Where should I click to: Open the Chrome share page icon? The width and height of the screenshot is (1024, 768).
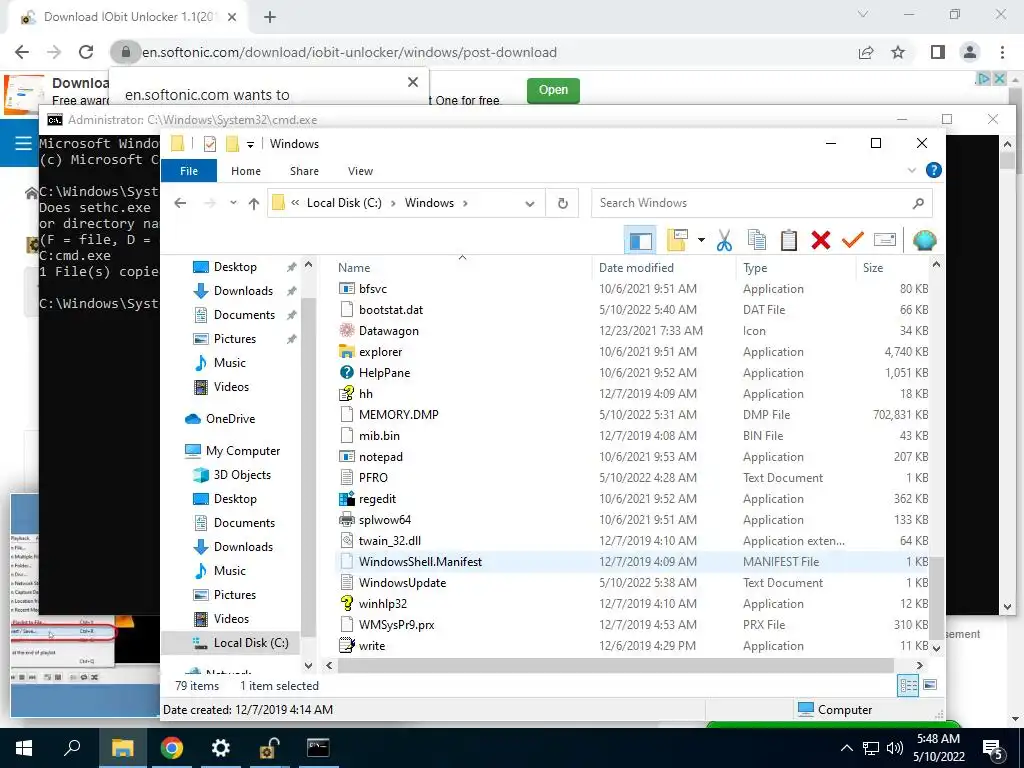866,52
